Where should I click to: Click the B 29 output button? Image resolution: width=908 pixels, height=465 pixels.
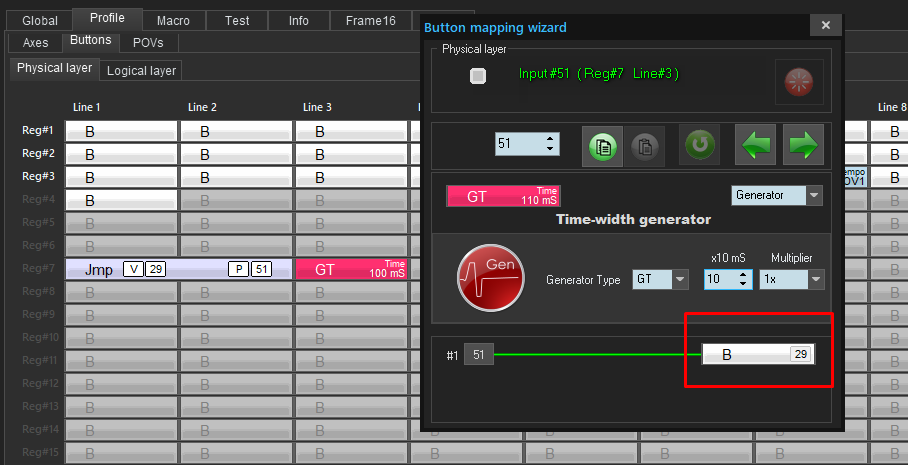click(x=758, y=354)
